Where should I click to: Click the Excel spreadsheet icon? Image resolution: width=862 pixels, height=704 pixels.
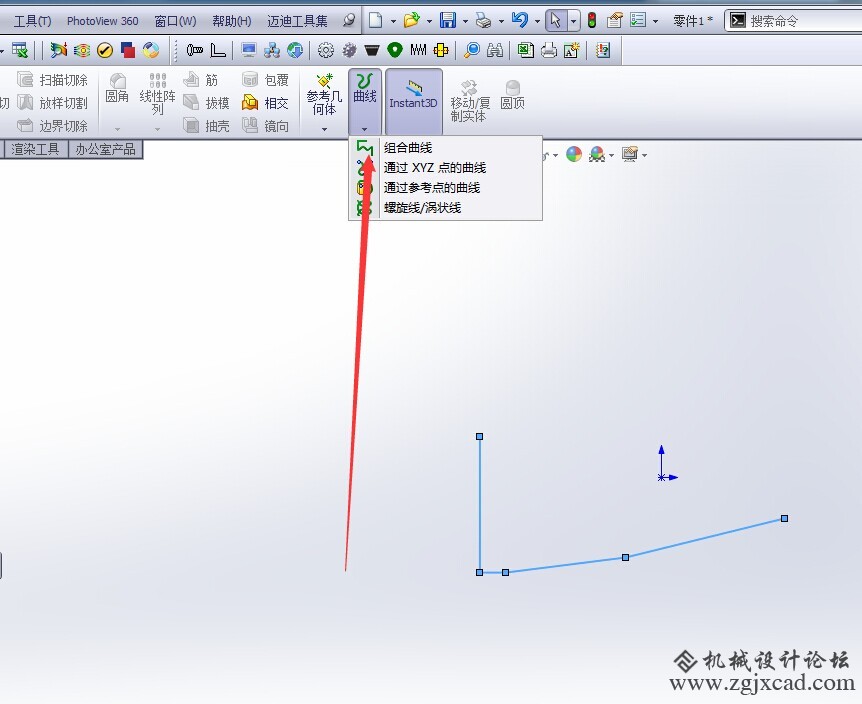[526, 51]
